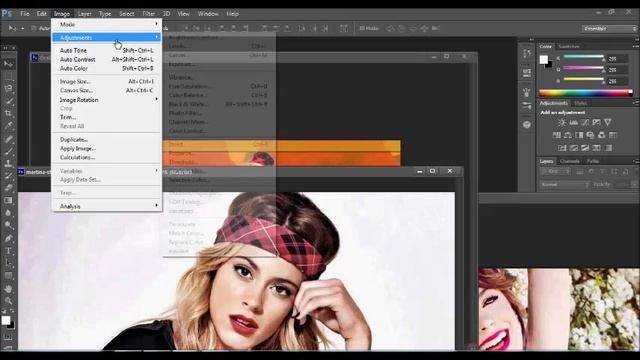Add a Channel Mixer adjustment

(x=601, y=135)
